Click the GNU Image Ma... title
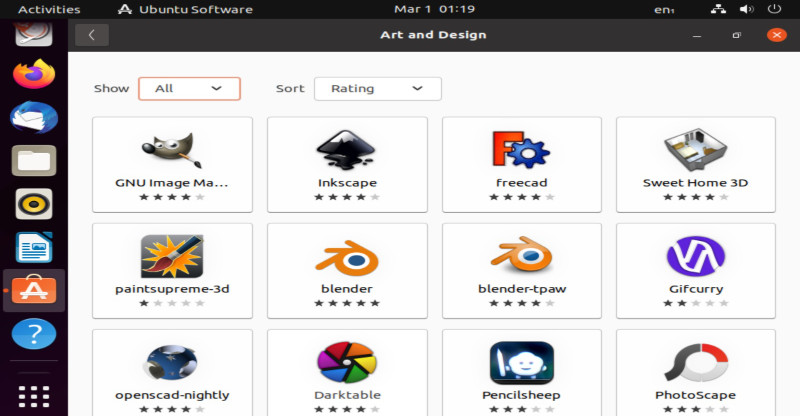Viewport: 800px width, 416px height. point(172,183)
